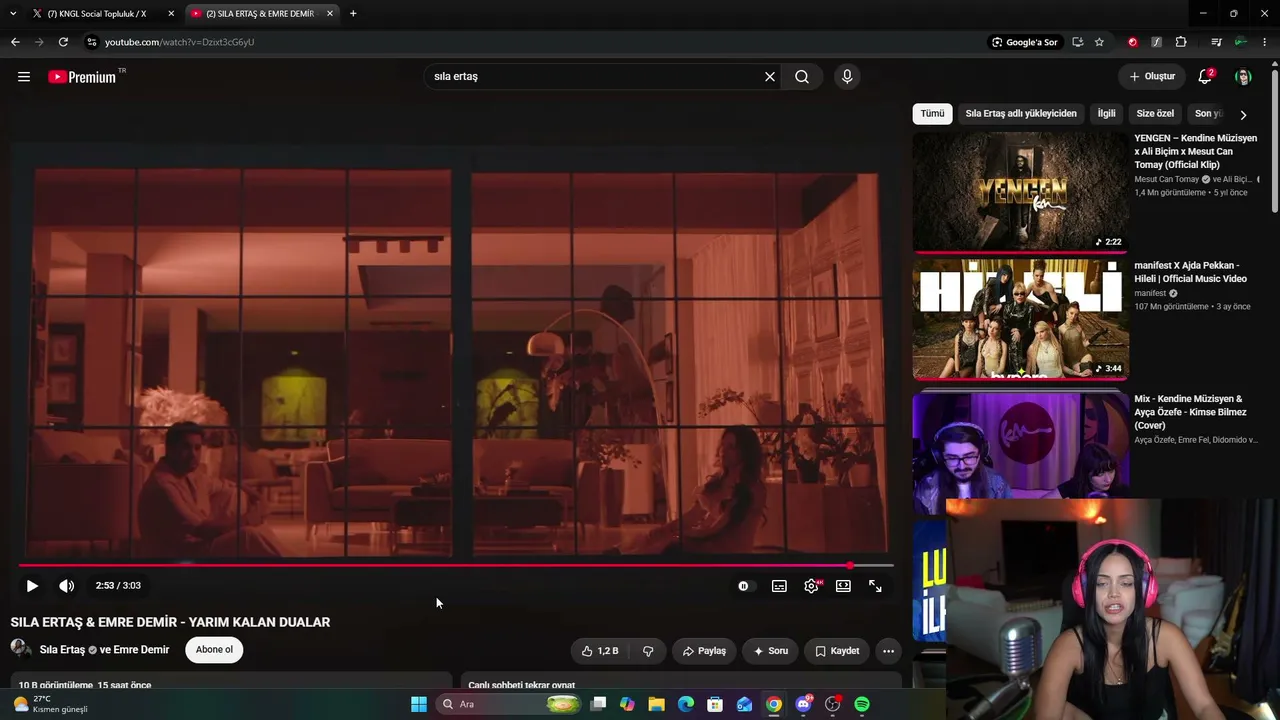Open Chrome profile avatar
This screenshot has width=1280, height=720.
tap(1240, 42)
